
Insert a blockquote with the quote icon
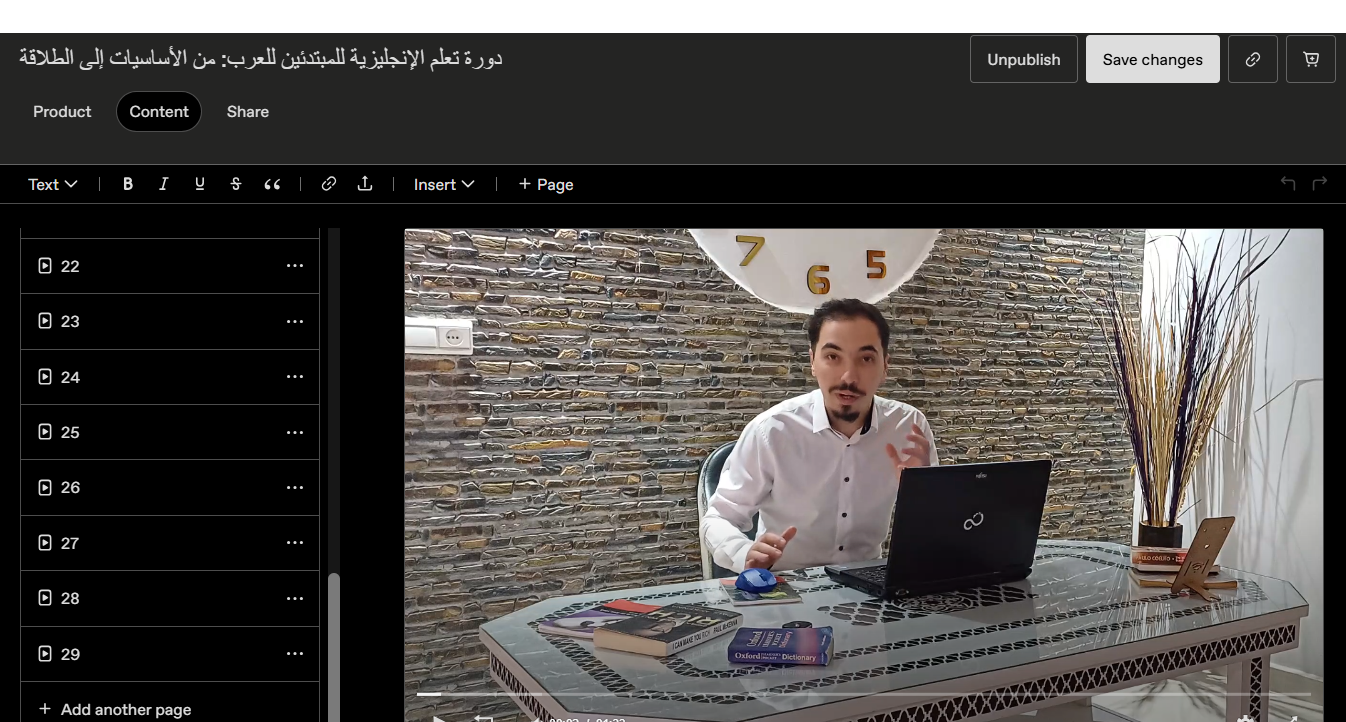click(272, 184)
